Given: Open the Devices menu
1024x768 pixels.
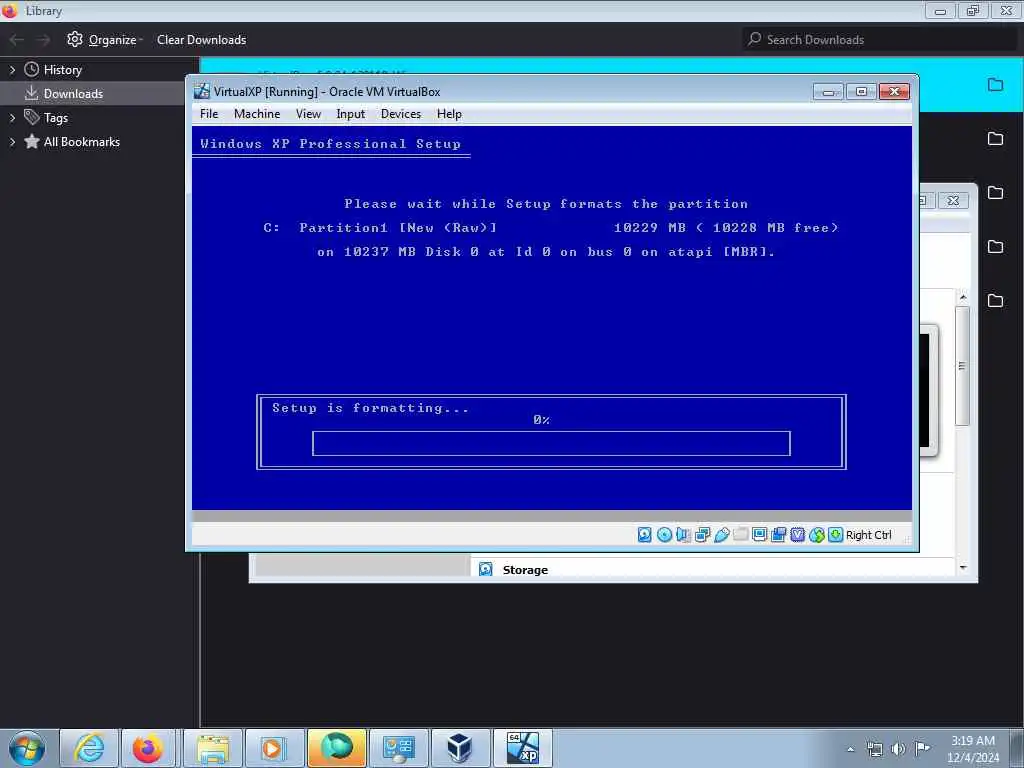Looking at the screenshot, I should pyautogui.click(x=401, y=114).
